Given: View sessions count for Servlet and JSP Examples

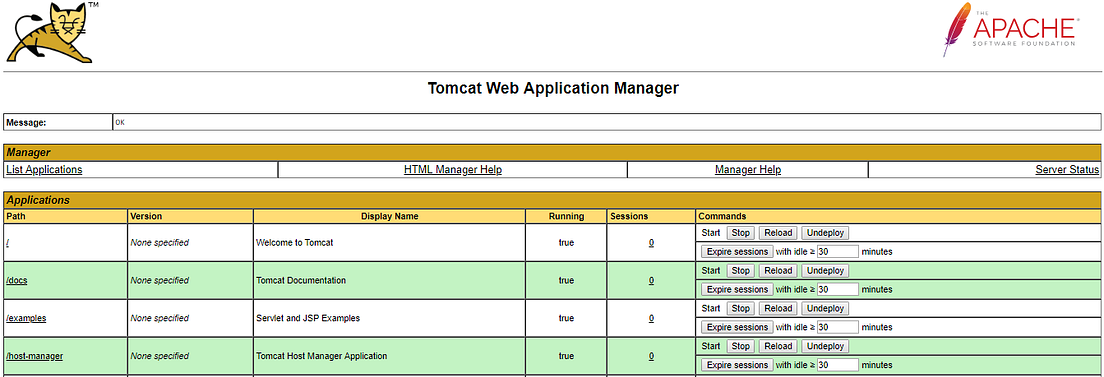Looking at the screenshot, I should (651, 319).
